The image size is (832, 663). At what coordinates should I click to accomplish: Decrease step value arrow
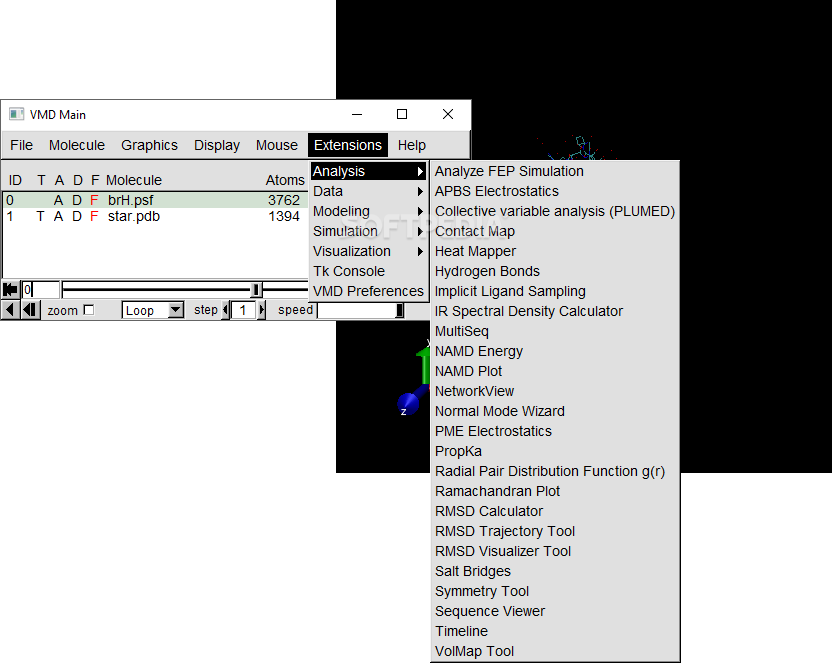point(226,310)
